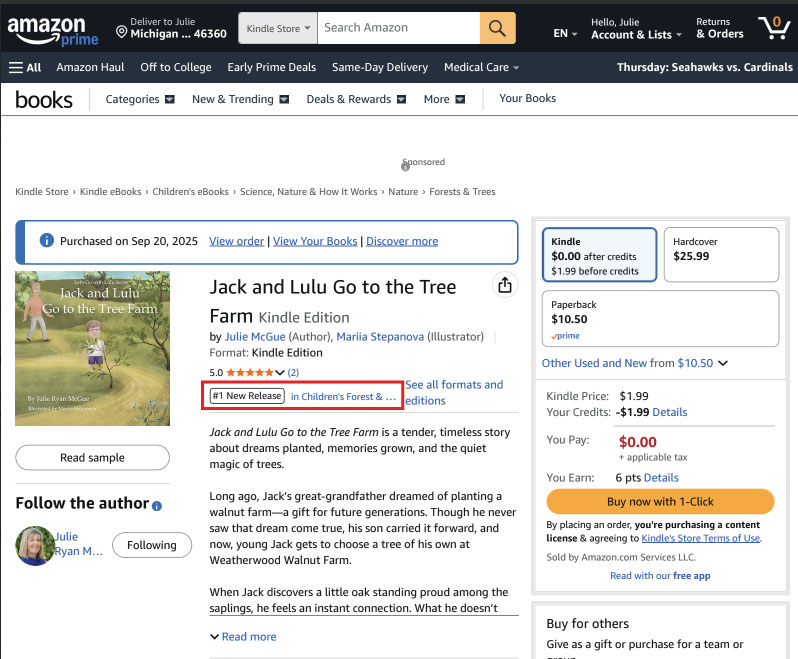This screenshot has width=798, height=659.
Task: Click the share icon beside the title
Action: [505, 286]
